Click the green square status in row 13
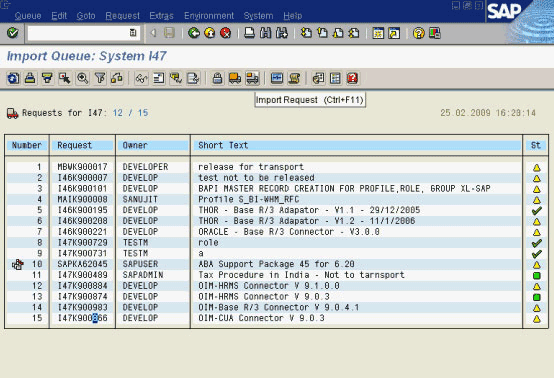This screenshot has height=378, width=554. click(x=536, y=297)
